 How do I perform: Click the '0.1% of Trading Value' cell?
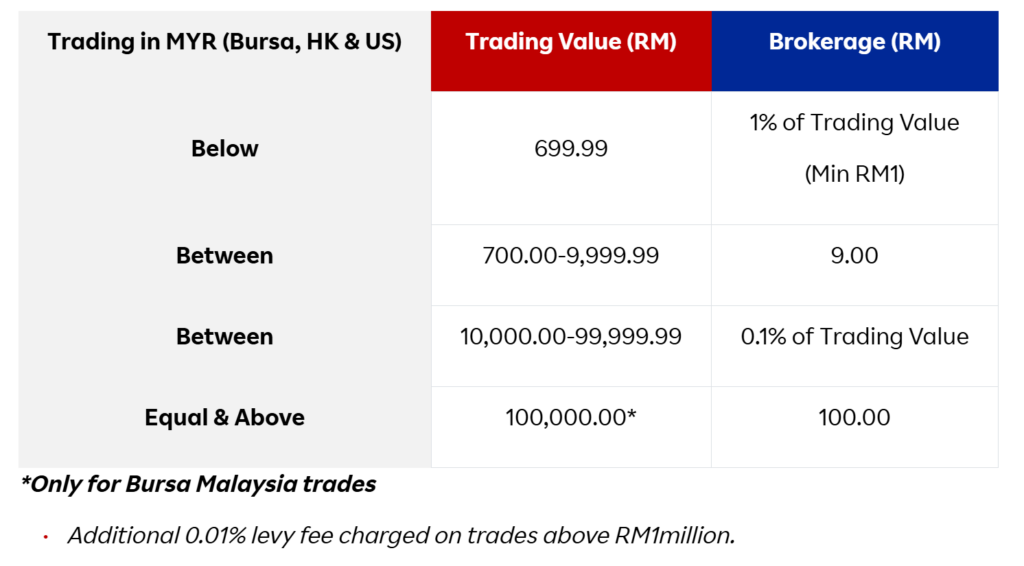pos(854,336)
